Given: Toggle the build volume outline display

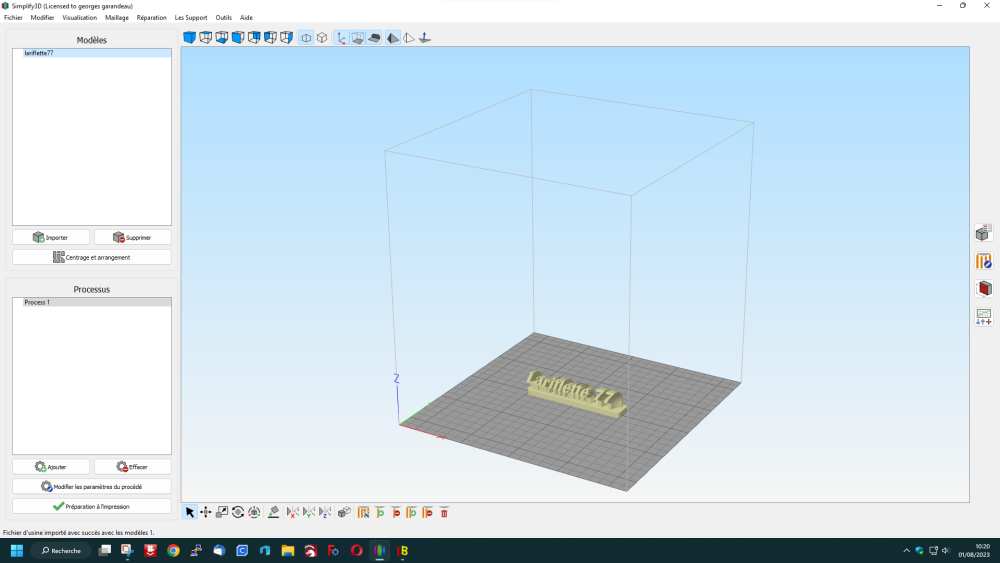Looking at the screenshot, I should click(357, 38).
